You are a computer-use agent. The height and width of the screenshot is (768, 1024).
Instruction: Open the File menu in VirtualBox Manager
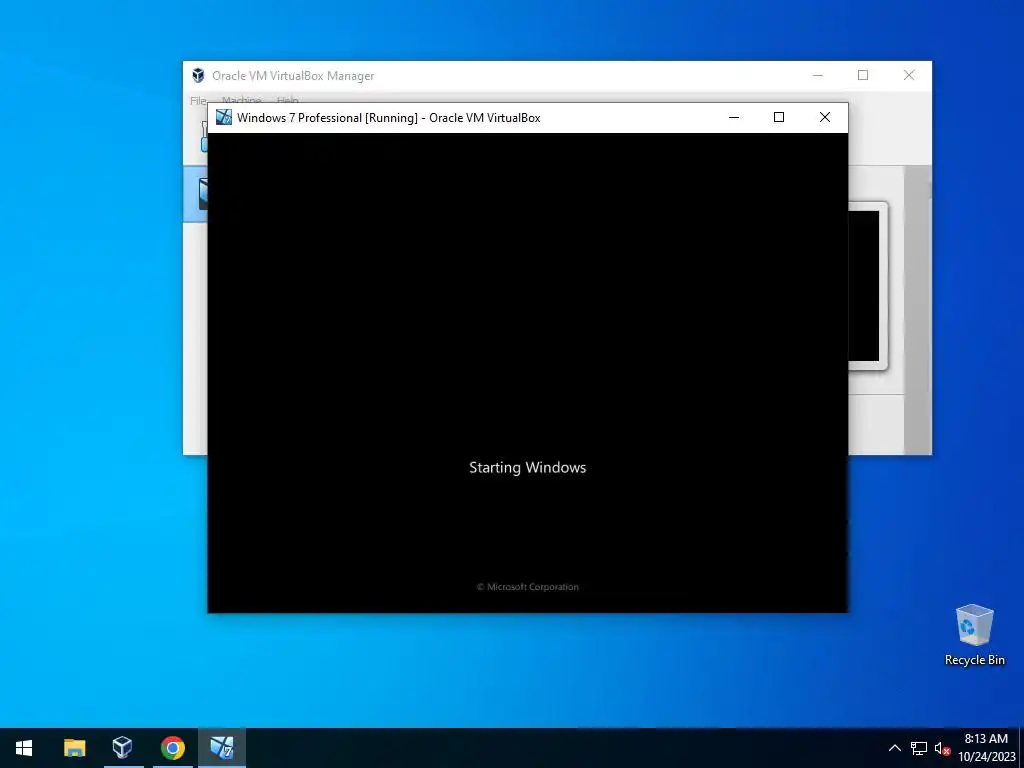pyautogui.click(x=198, y=101)
